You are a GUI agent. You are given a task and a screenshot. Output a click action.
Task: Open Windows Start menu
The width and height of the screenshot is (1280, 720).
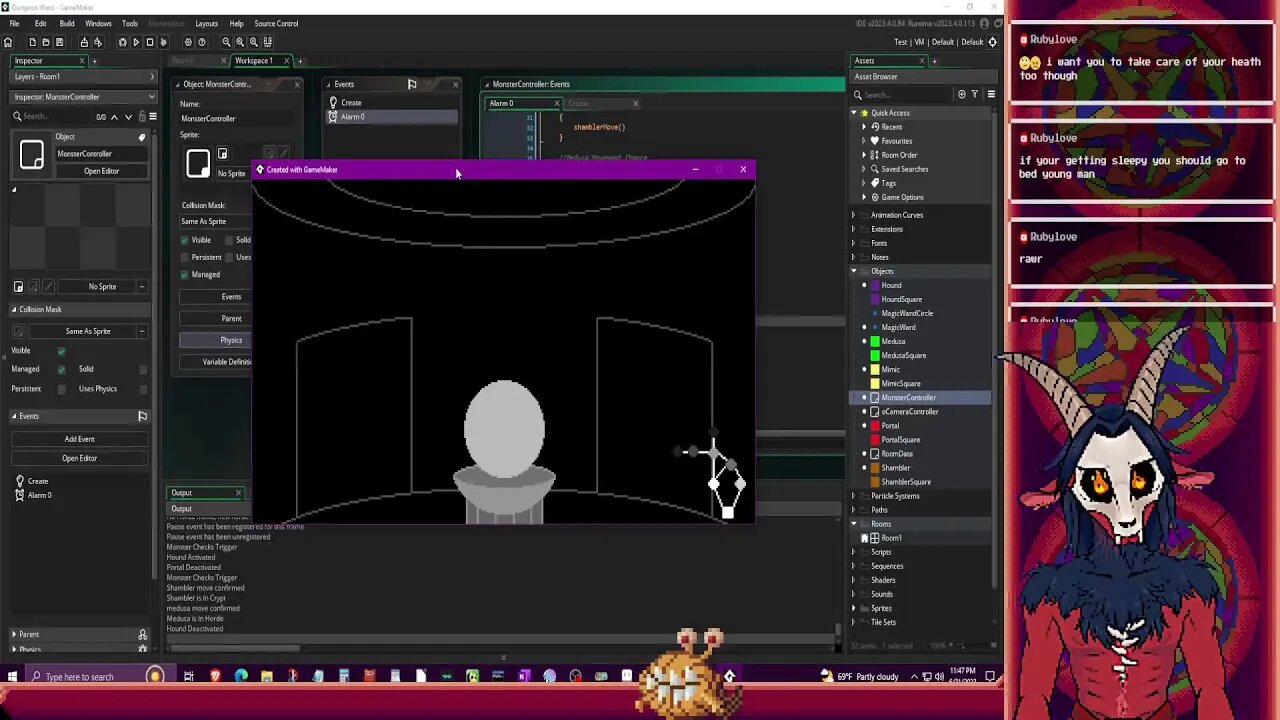pos(12,677)
